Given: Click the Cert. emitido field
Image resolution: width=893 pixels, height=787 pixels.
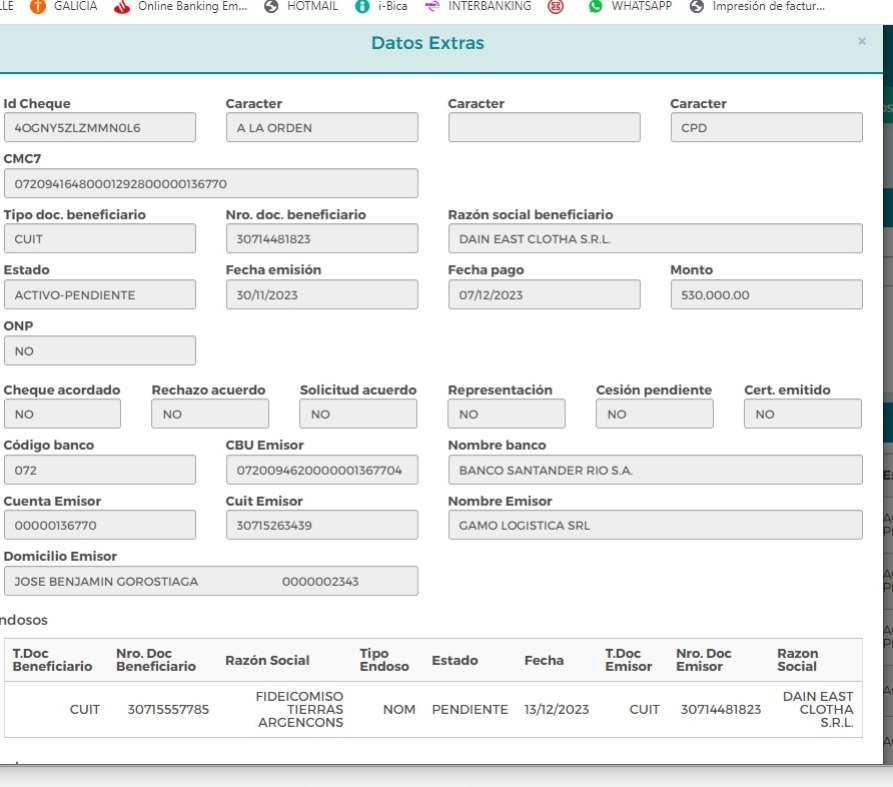Looking at the screenshot, I should 802,413.
